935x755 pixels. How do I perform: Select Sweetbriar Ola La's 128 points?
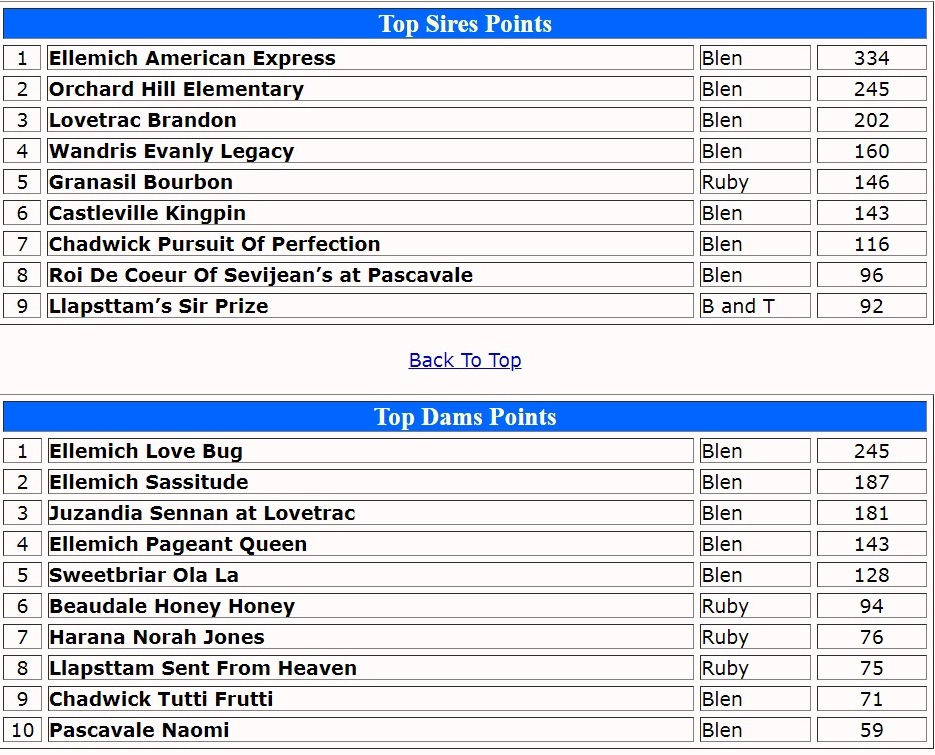coord(871,575)
